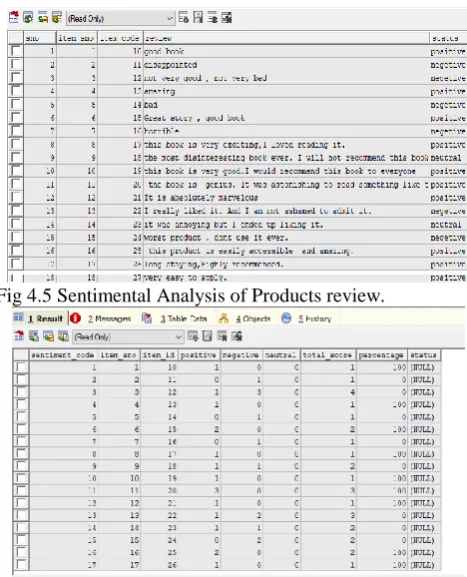Tick the checkbox for the 'disappointed' review row
467x577 pixels.
click(x=16, y=64)
